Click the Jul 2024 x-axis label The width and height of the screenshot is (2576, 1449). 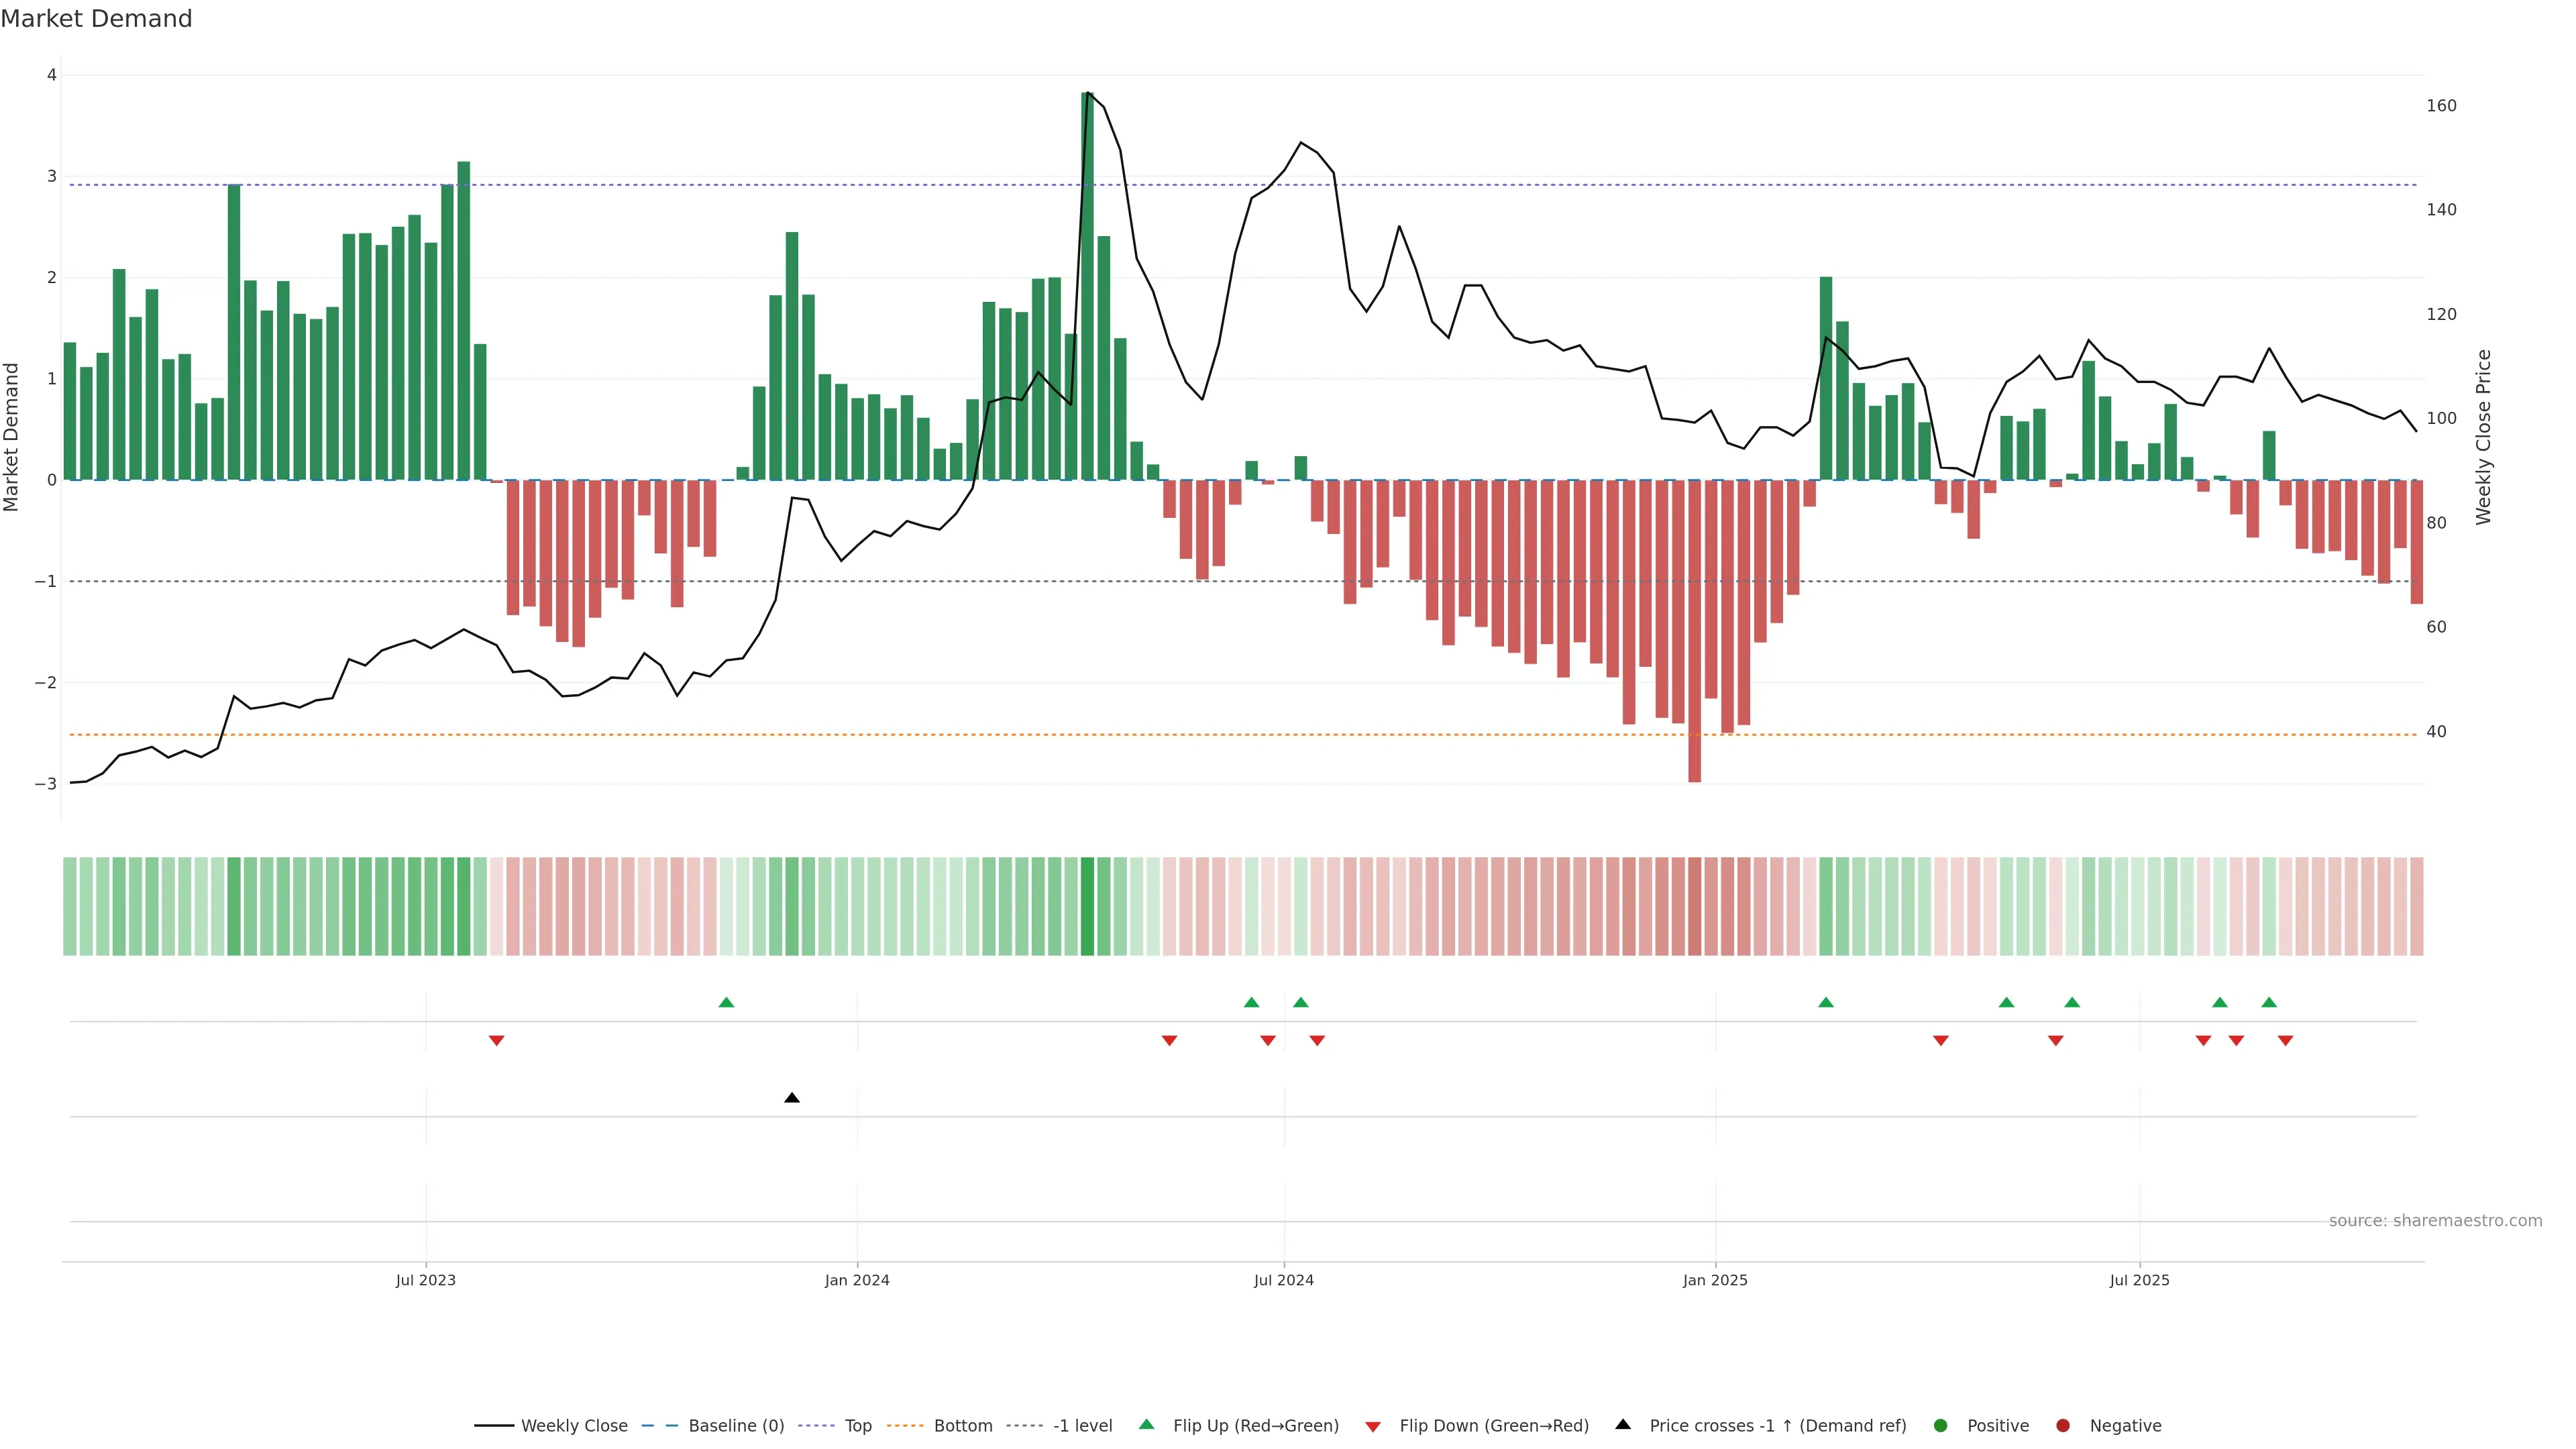point(1284,1280)
